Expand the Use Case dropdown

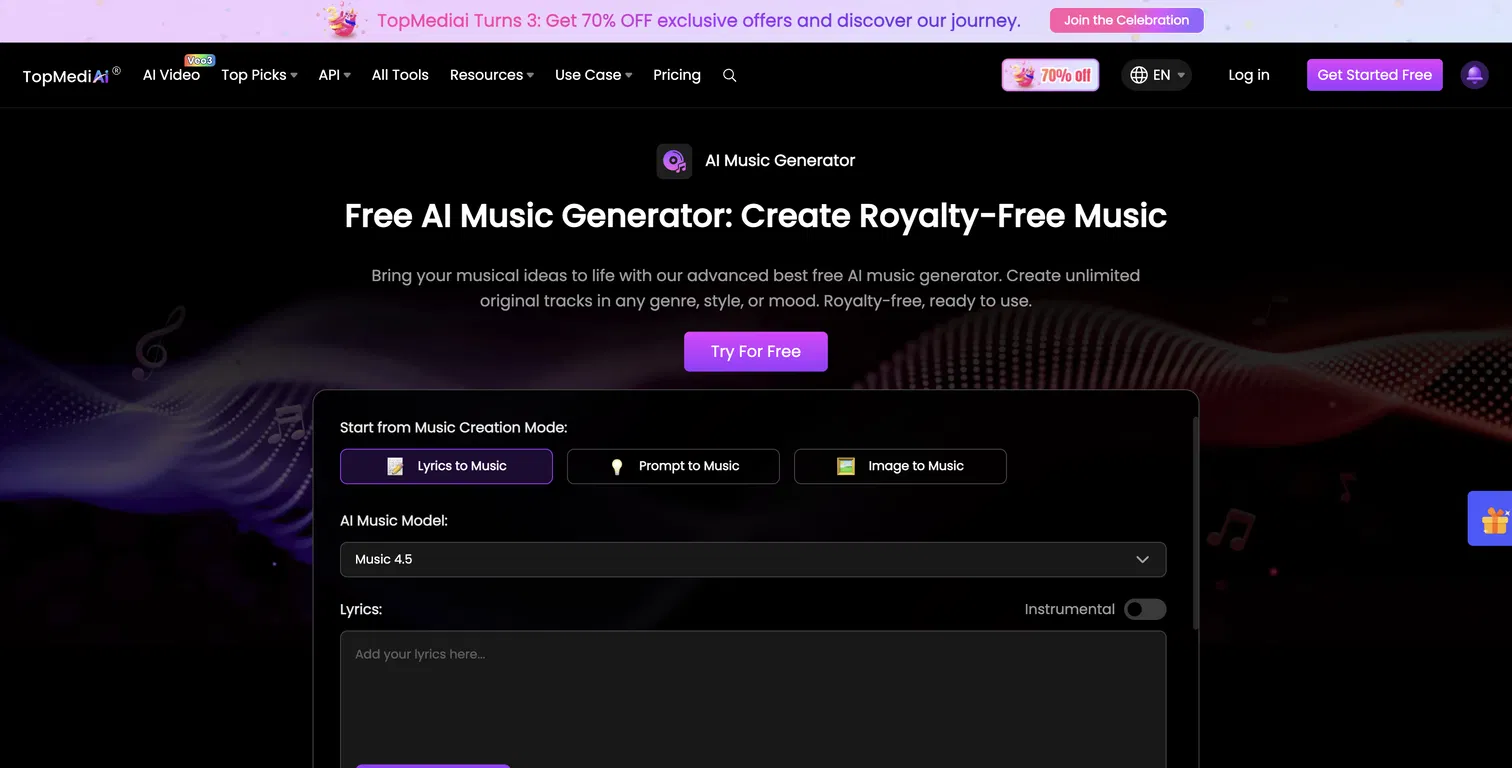click(x=593, y=75)
